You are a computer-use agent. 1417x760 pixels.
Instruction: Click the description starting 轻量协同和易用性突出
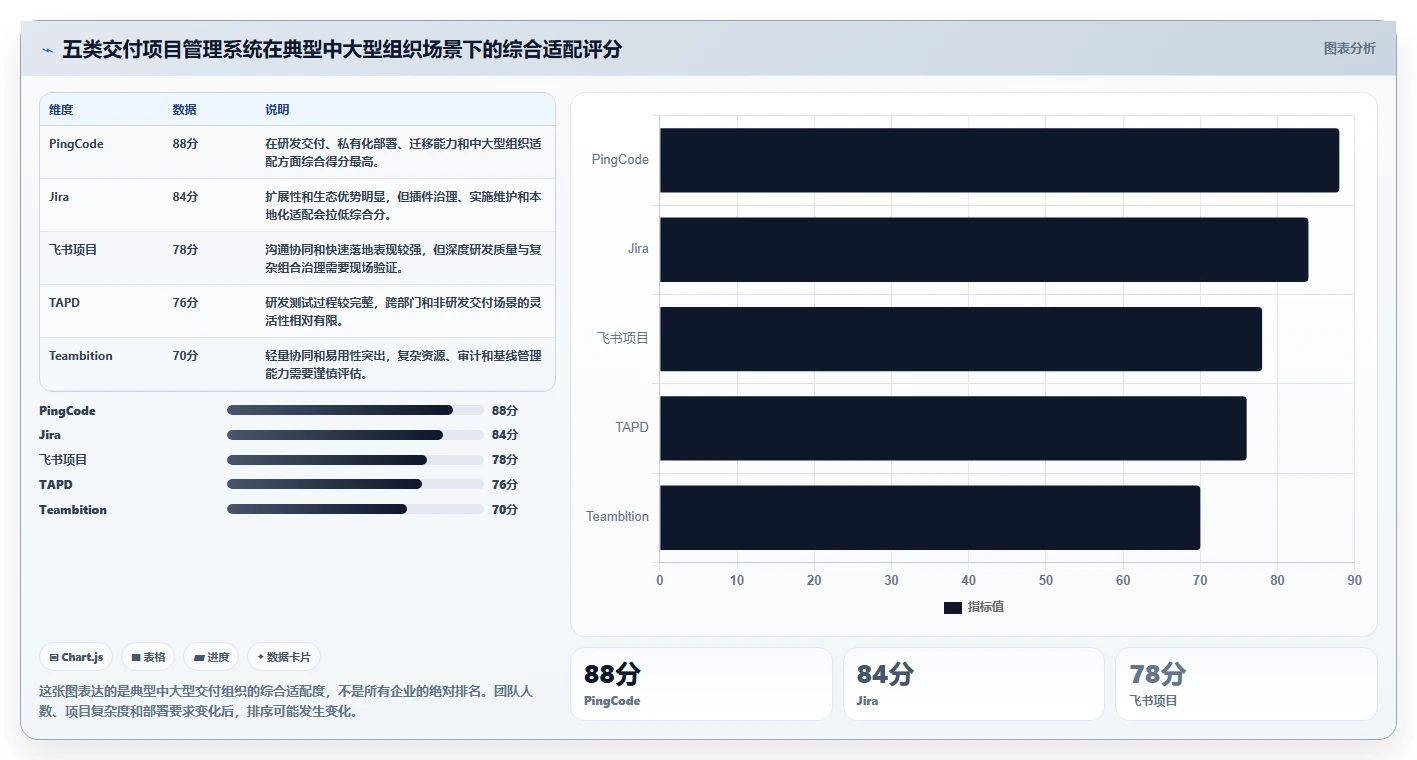(x=403, y=364)
